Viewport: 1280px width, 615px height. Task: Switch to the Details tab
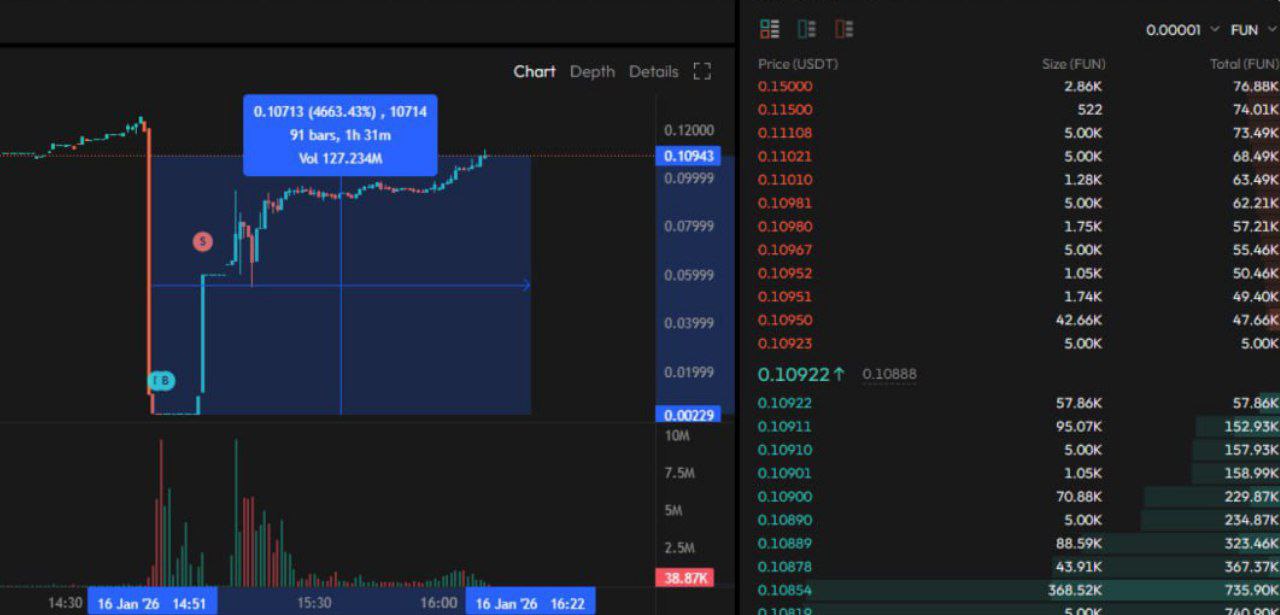(654, 71)
